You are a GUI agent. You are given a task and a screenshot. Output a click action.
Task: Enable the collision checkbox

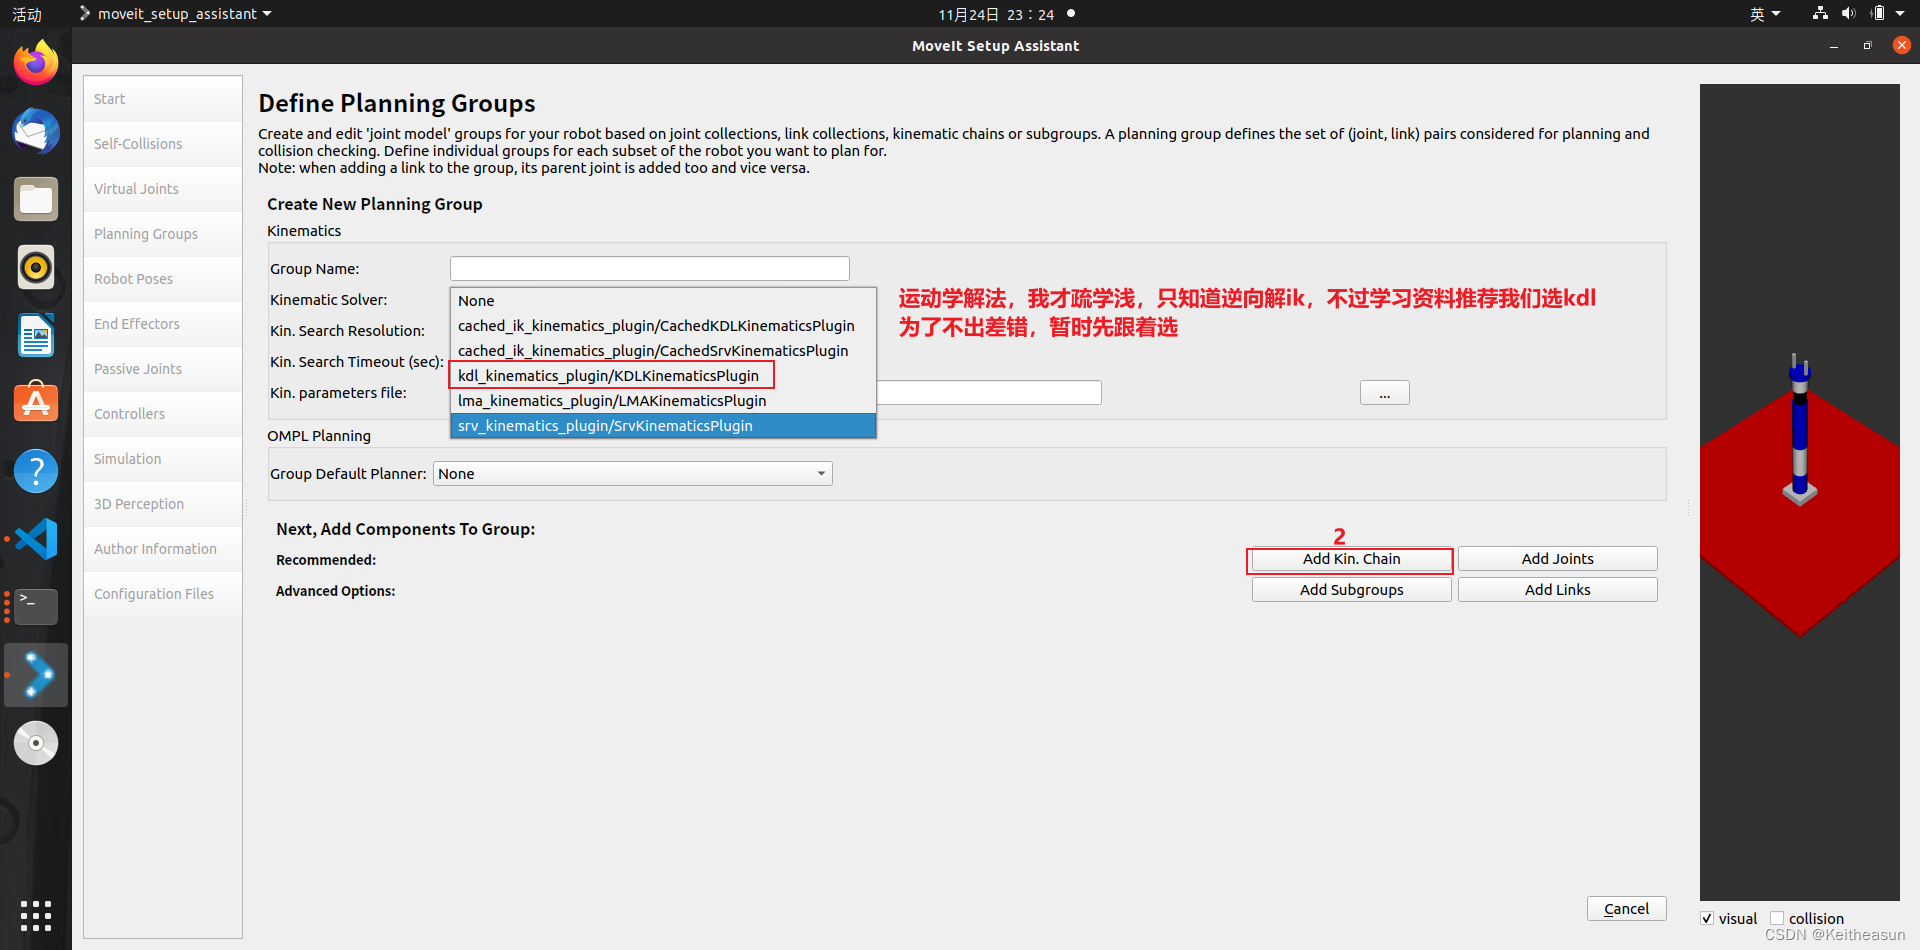click(x=1777, y=918)
